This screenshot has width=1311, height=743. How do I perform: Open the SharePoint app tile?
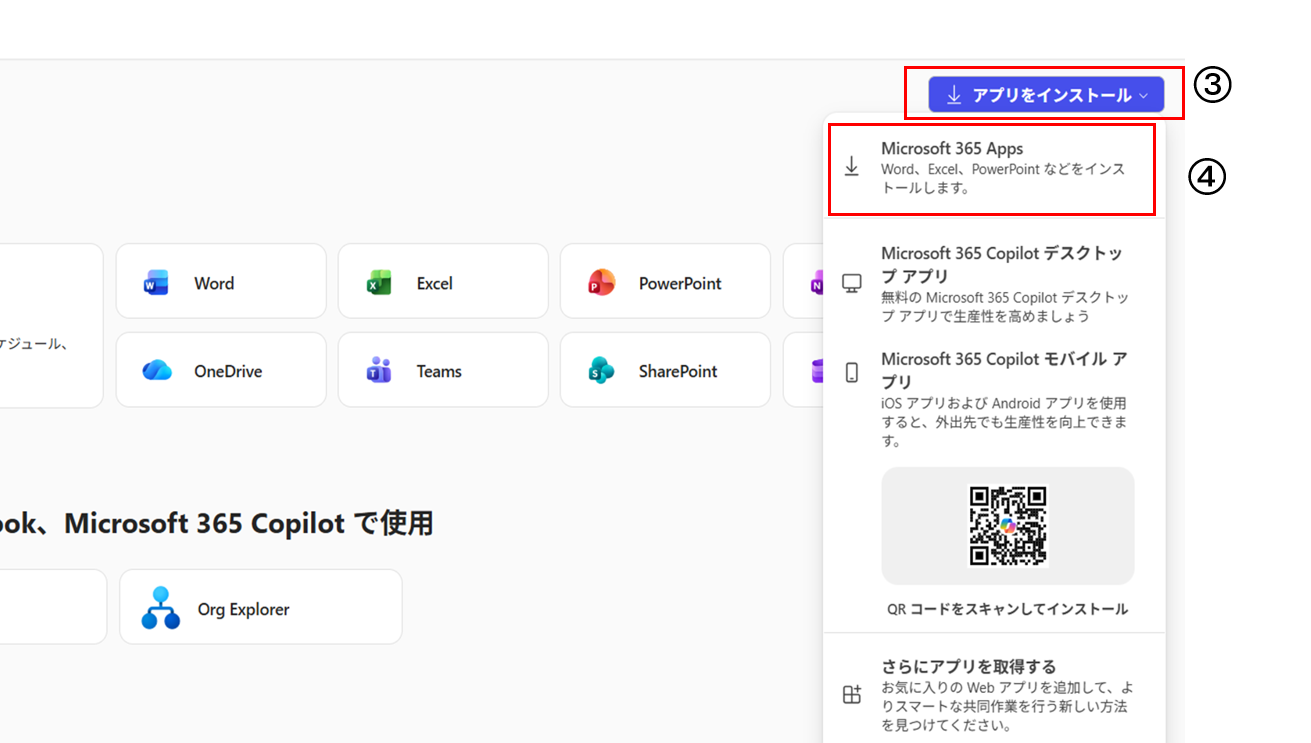point(665,371)
